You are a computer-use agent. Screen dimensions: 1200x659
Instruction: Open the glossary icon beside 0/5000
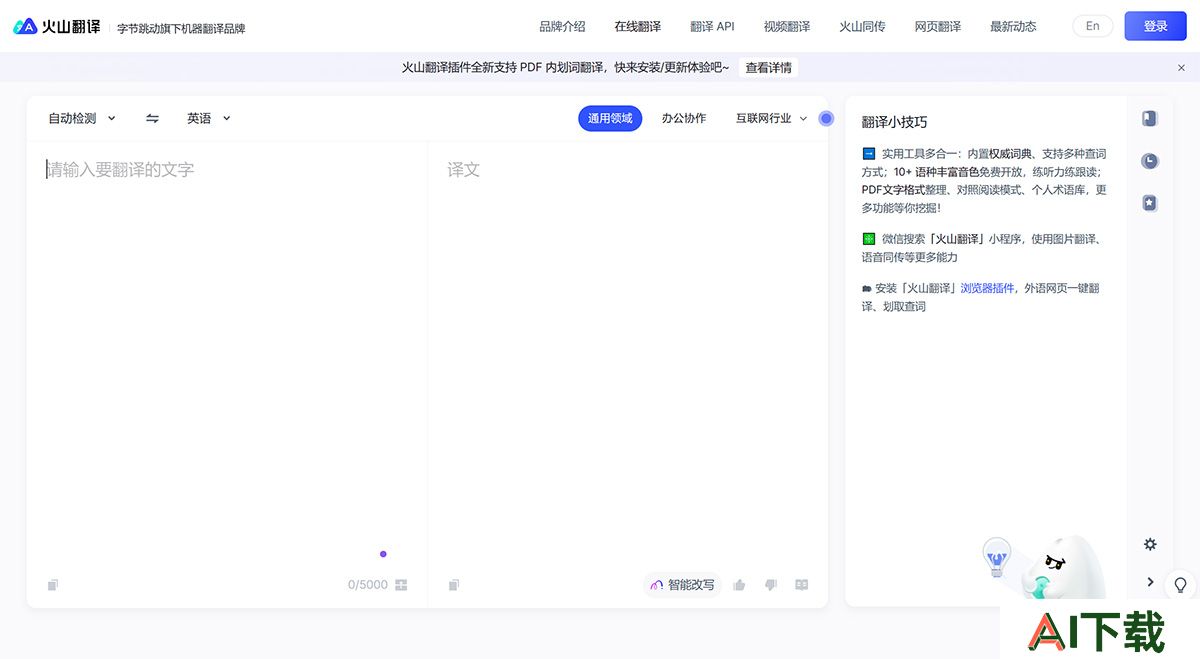point(401,585)
